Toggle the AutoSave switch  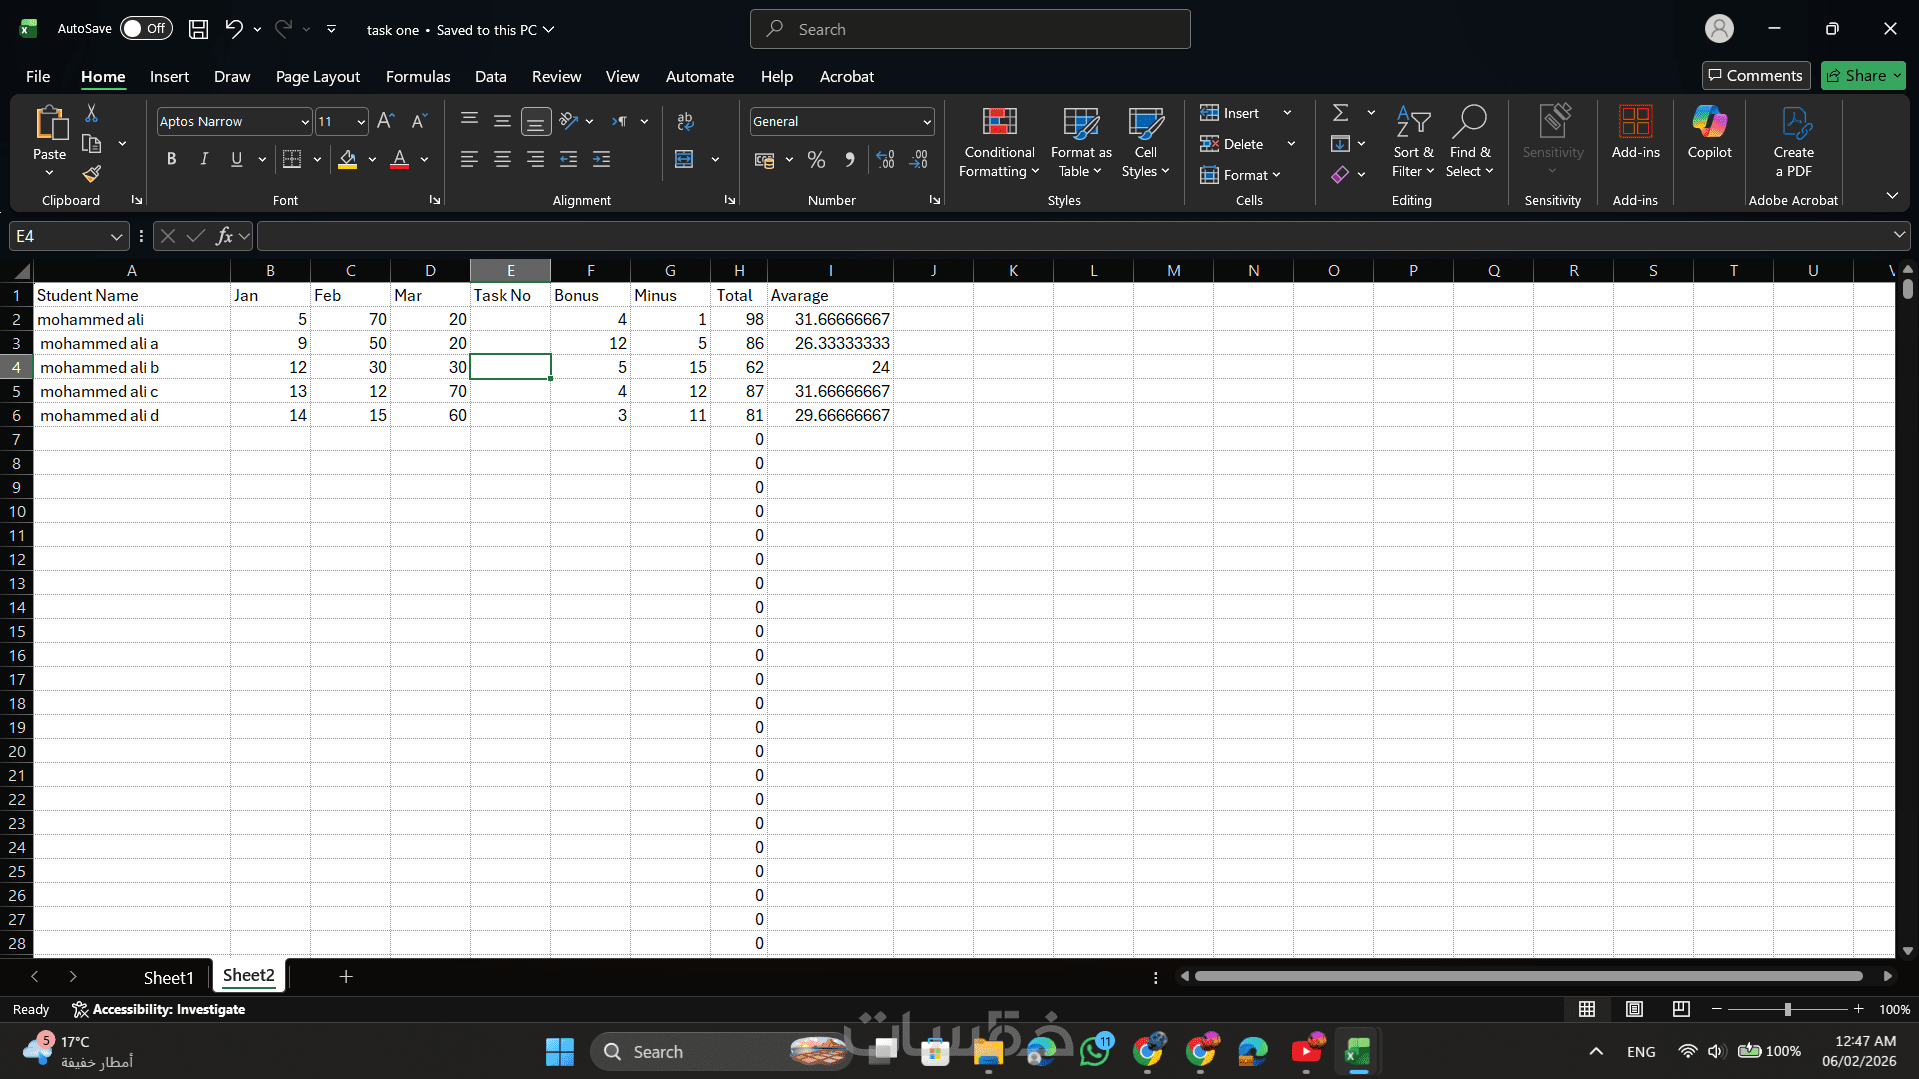coord(146,29)
